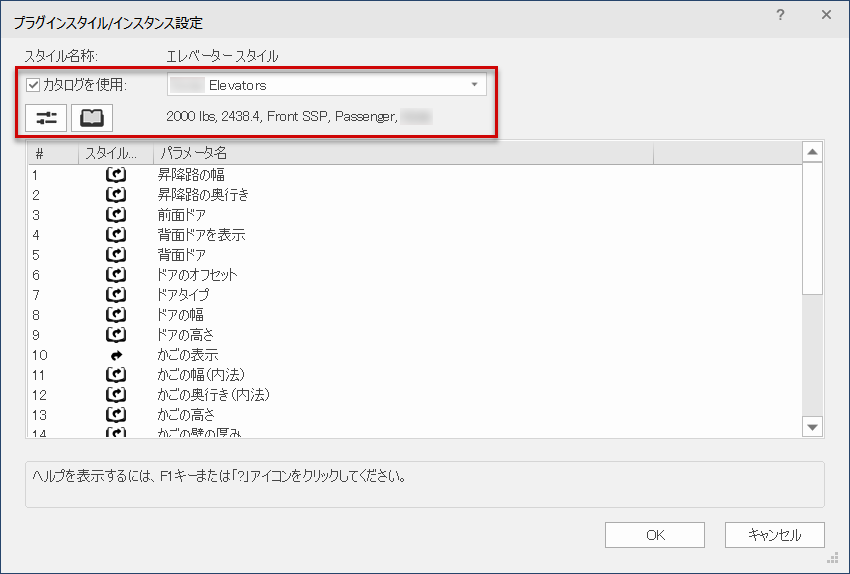Click the # column header
Viewport: 850px width, 574px height.
(x=53, y=153)
